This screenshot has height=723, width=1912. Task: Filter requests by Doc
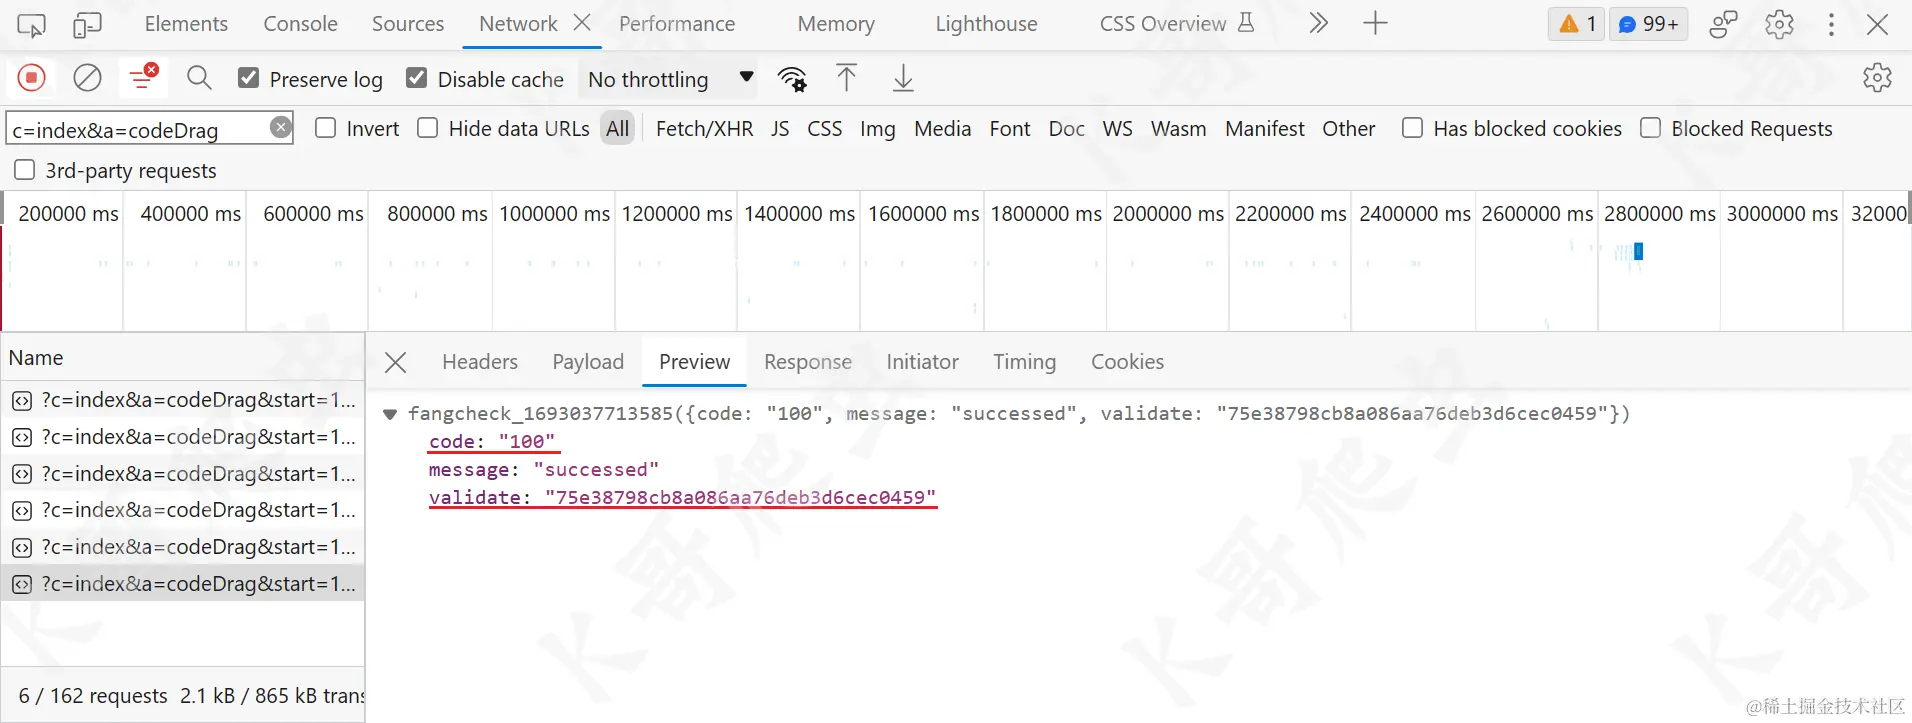tap(1066, 128)
